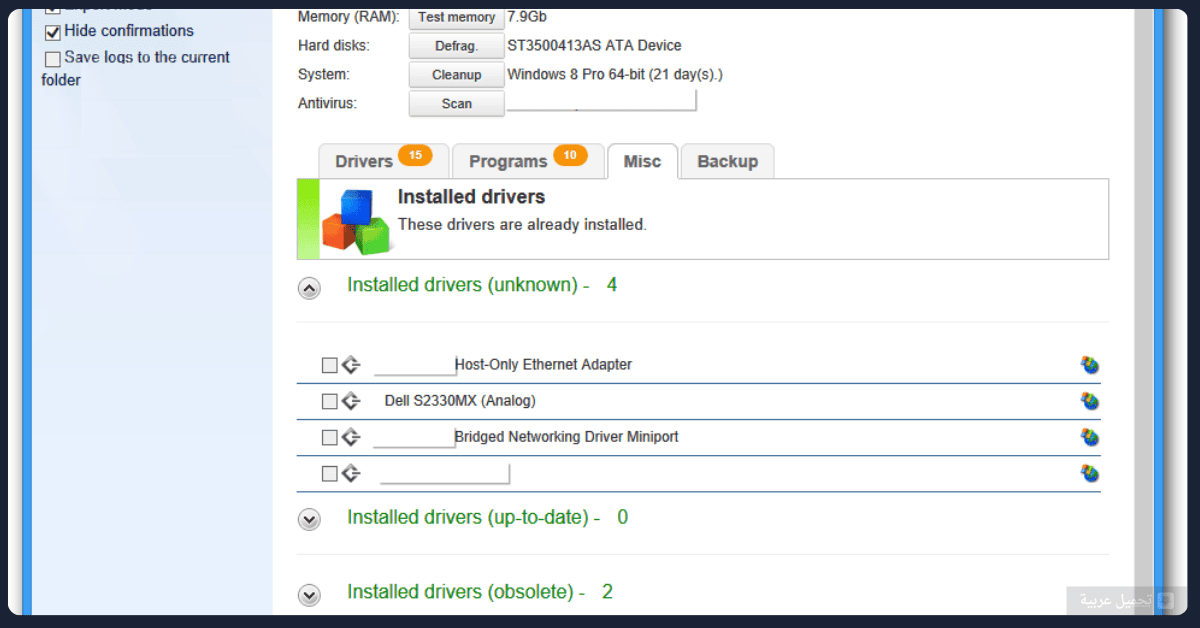Click the 'Installed drivers (up-to-date) - 0' heading
The height and width of the screenshot is (628, 1200).
coord(488,517)
